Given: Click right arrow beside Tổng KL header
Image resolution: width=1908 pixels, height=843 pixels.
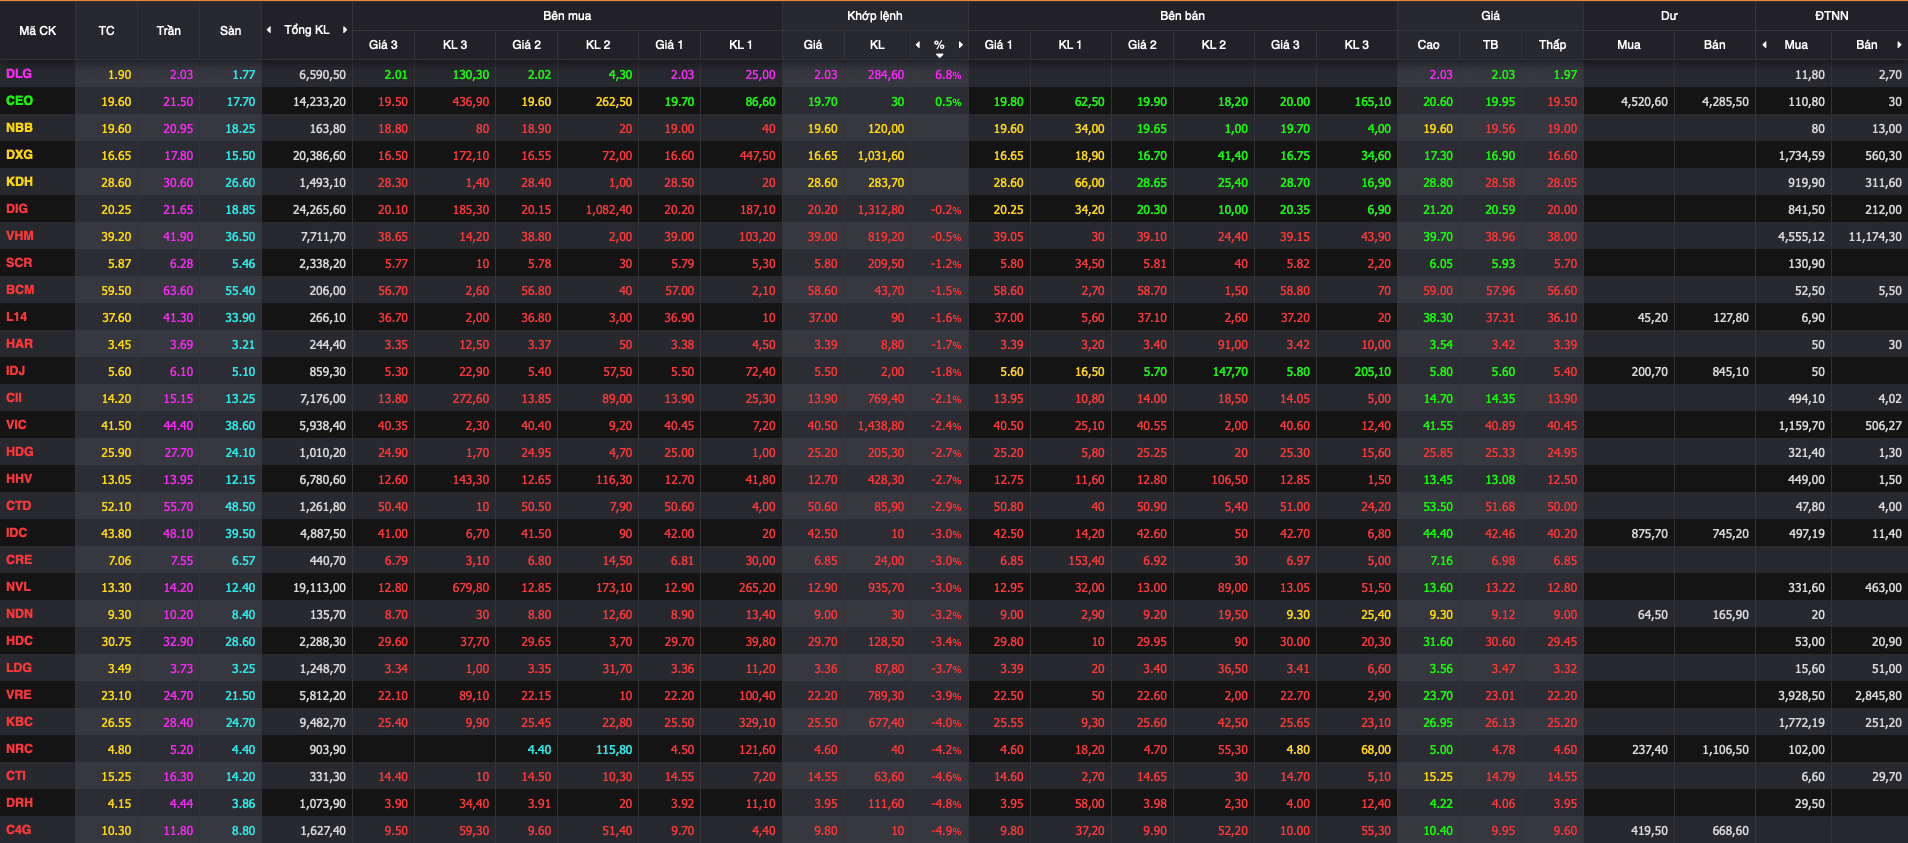Looking at the screenshot, I should pos(345,30).
